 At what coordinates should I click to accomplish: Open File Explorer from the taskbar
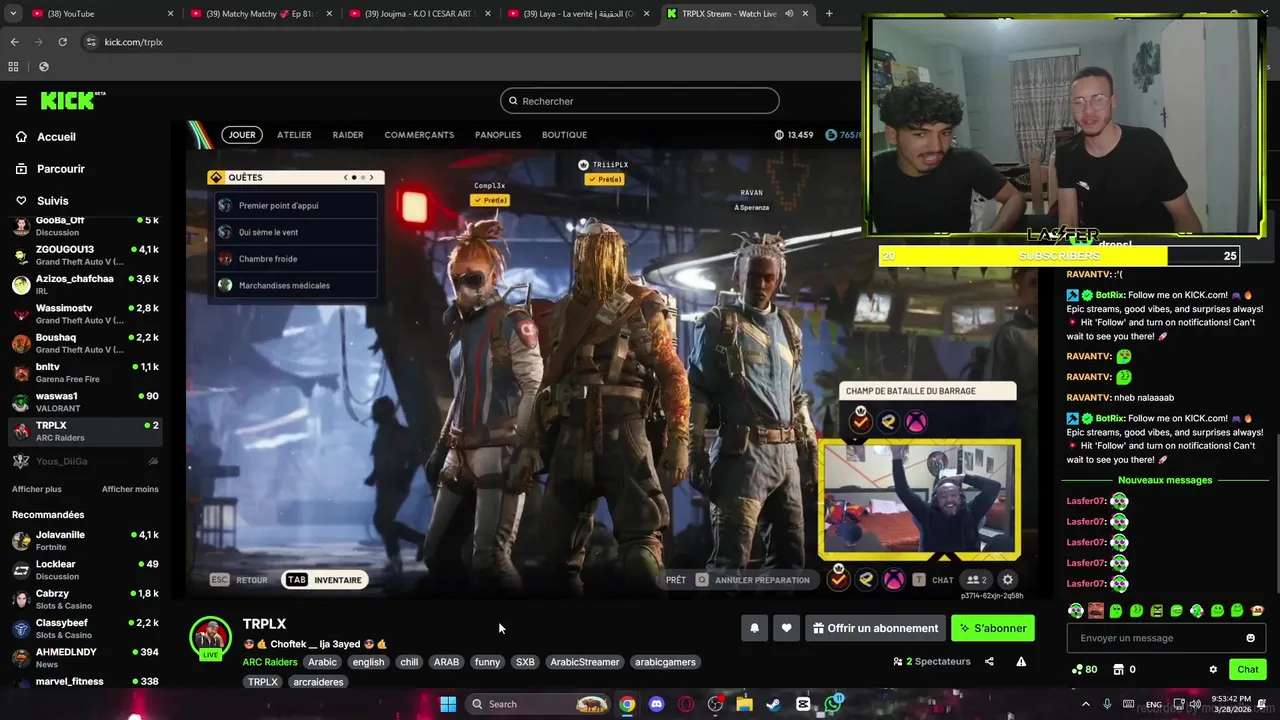(x=744, y=704)
